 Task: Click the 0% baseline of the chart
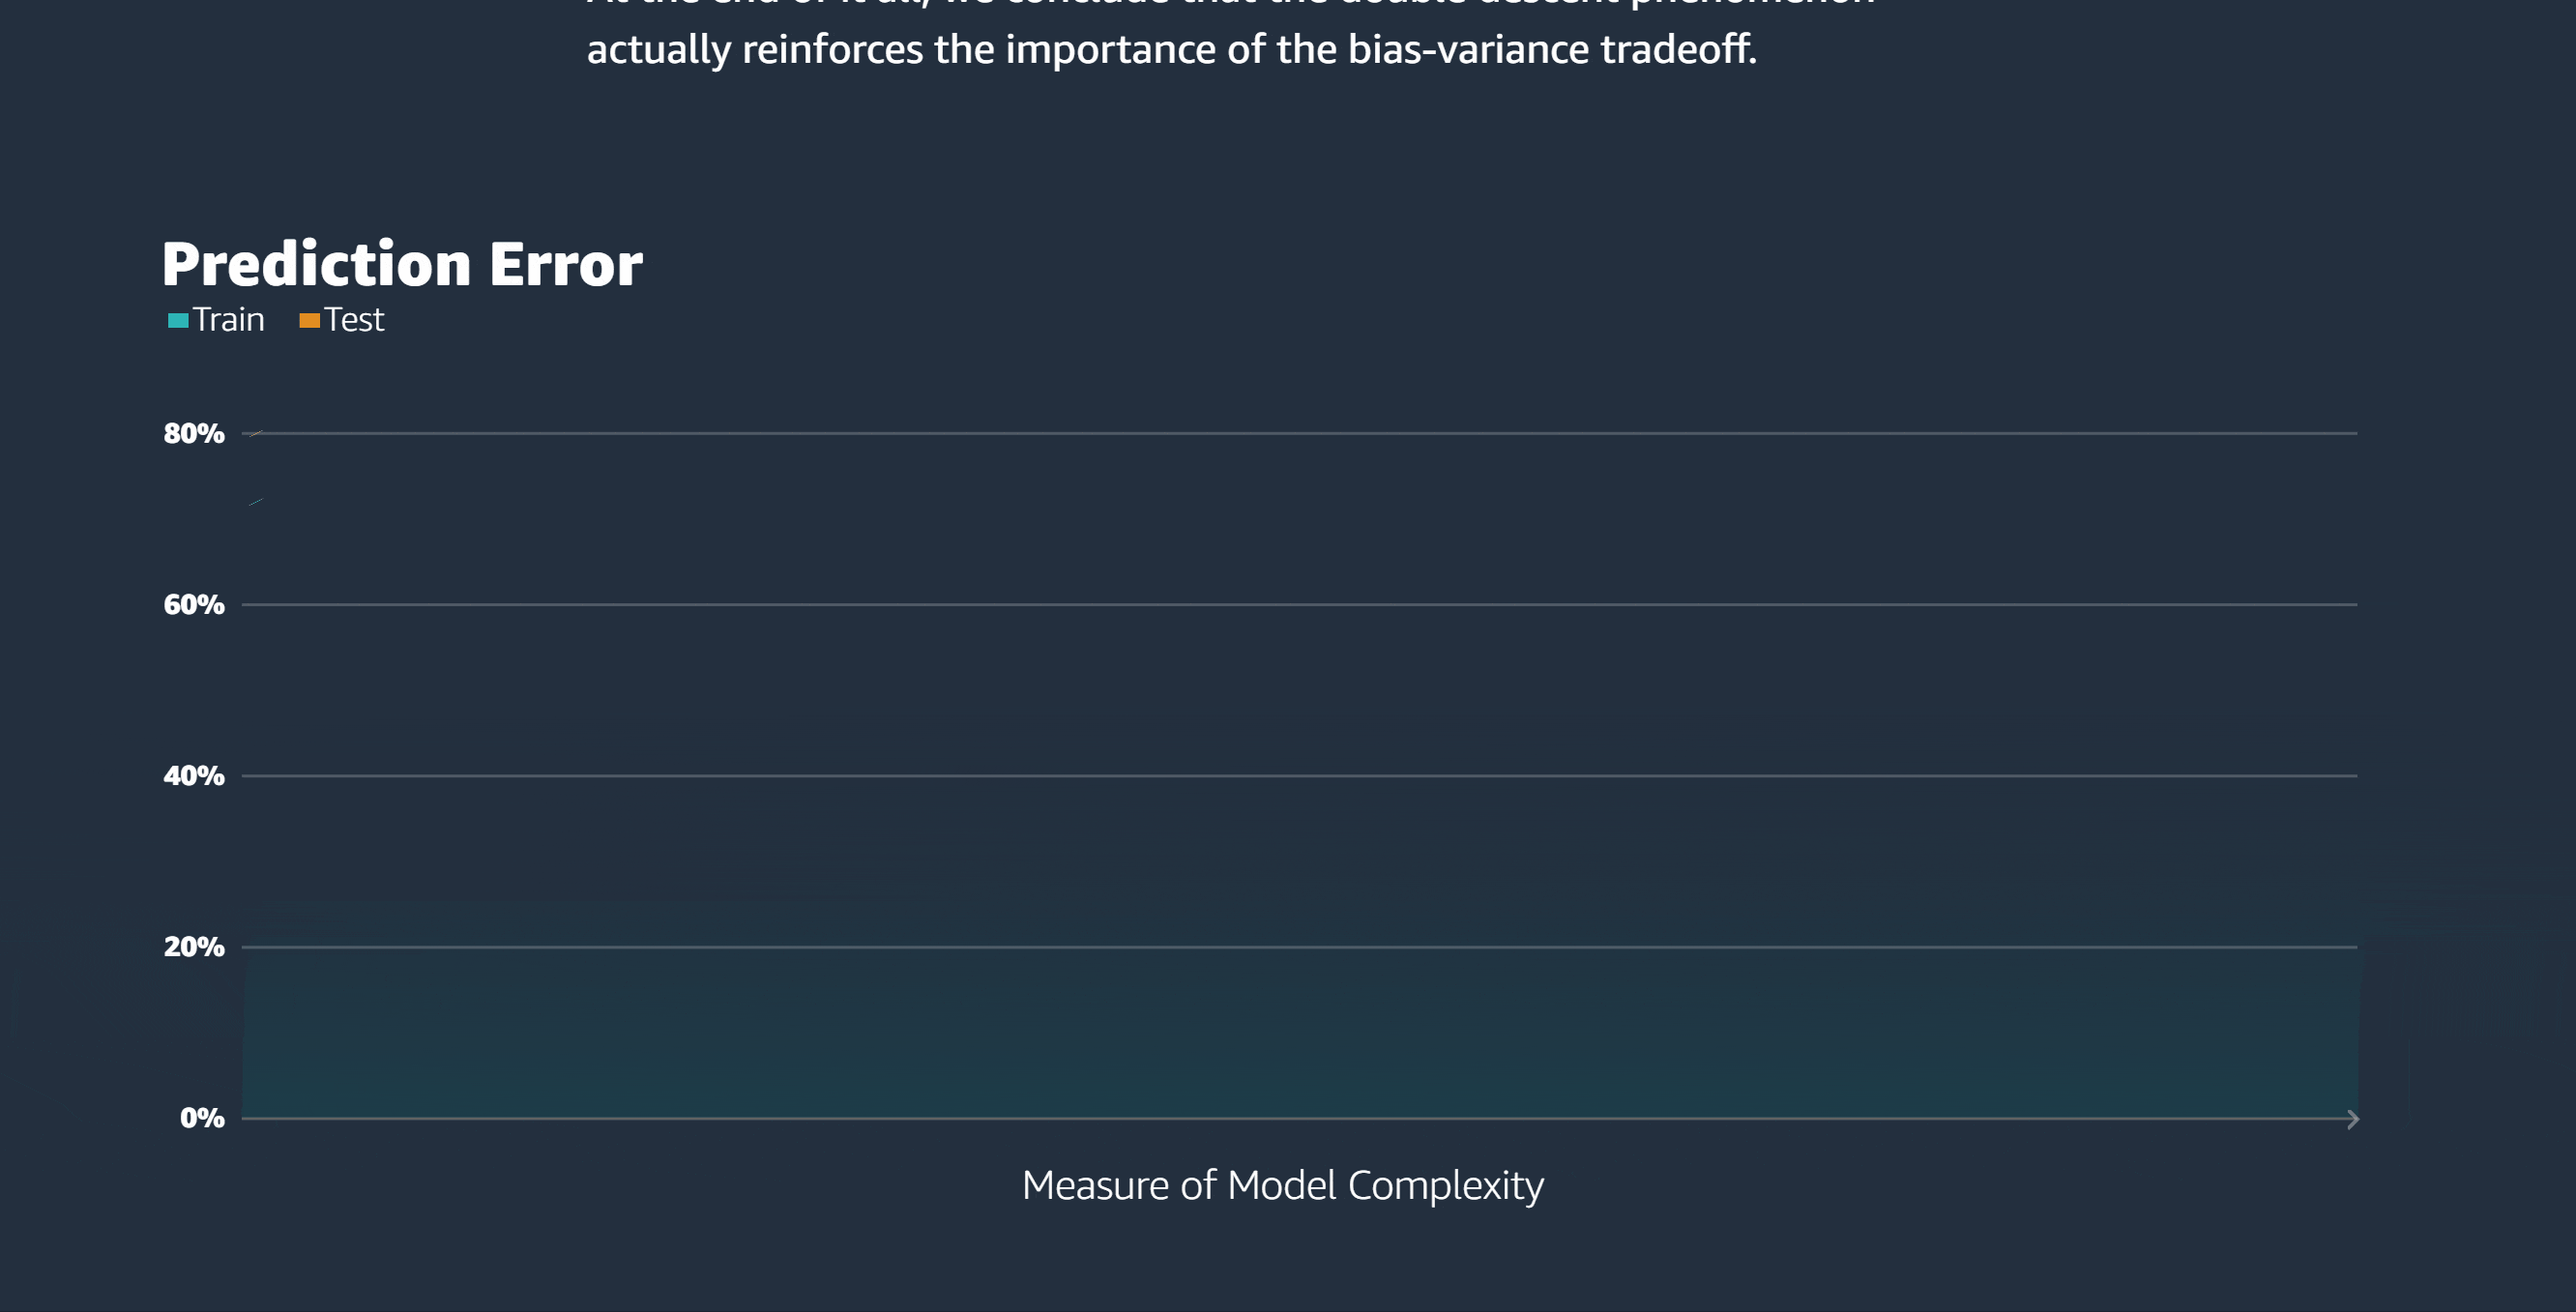pos(1295,1118)
